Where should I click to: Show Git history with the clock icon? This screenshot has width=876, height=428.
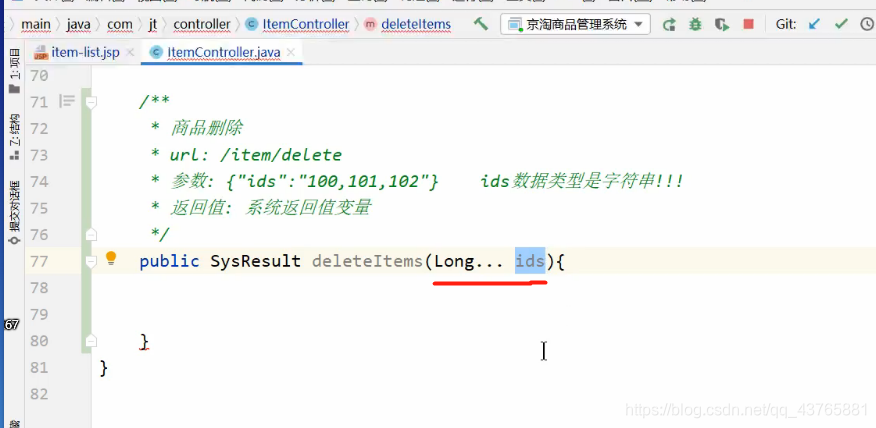click(x=867, y=24)
